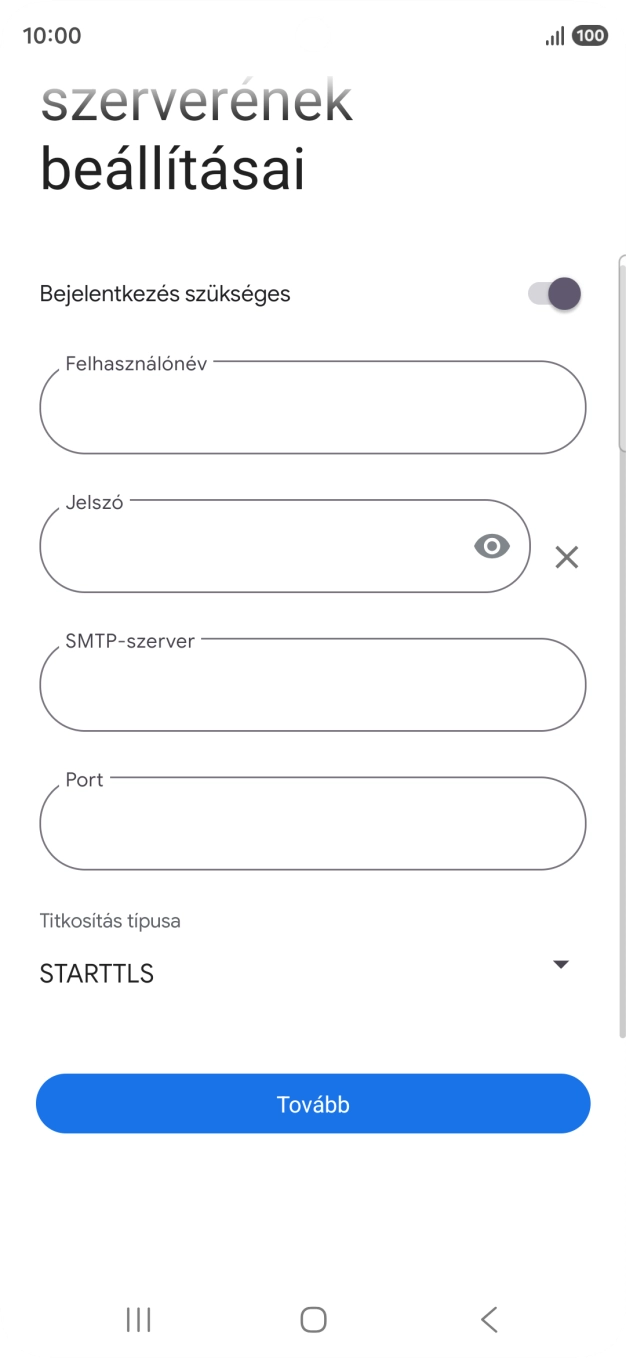Viewport: 626px width, 1358px height.
Task: Tap the Titkosítás típusa label
Action: pos(110,921)
